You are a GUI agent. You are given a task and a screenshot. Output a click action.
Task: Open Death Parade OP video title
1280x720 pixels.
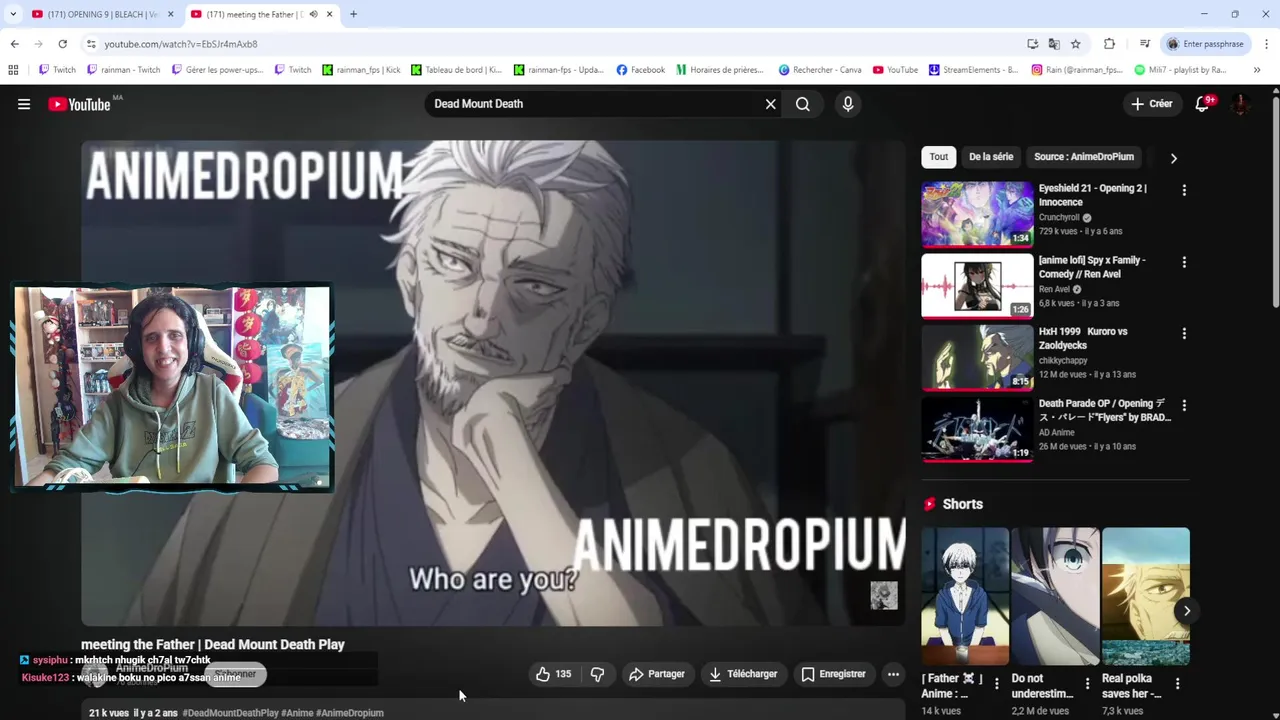(1105, 410)
